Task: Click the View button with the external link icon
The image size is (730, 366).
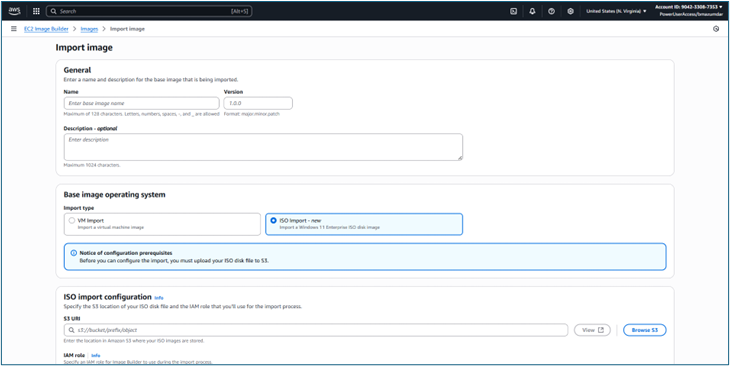Action: [x=592, y=330]
